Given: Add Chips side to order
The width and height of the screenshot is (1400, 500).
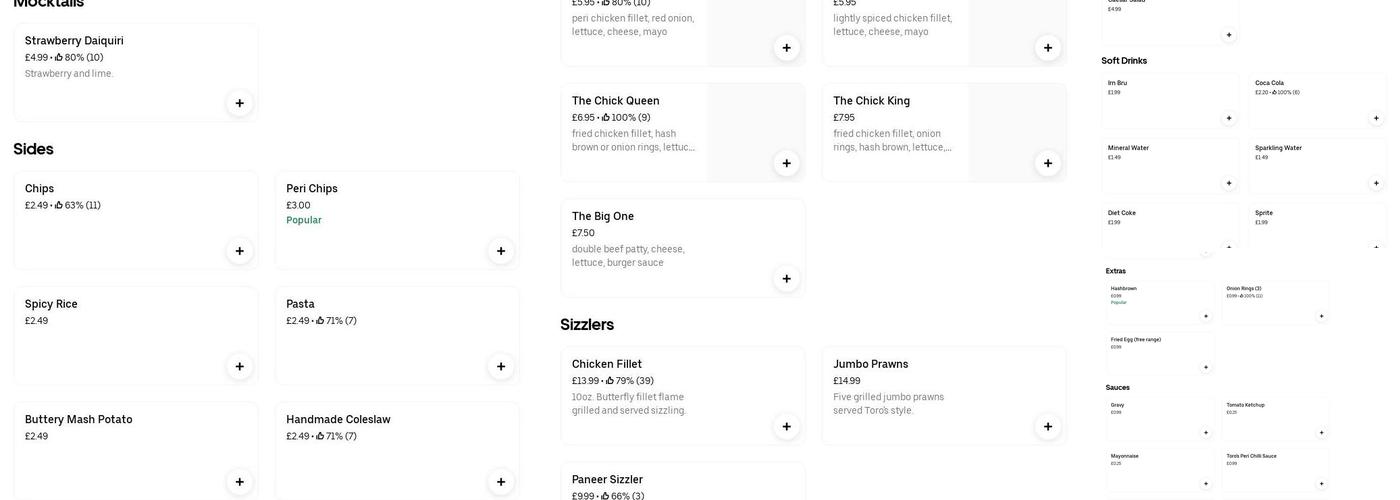Looking at the screenshot, I should pos(240,251).
